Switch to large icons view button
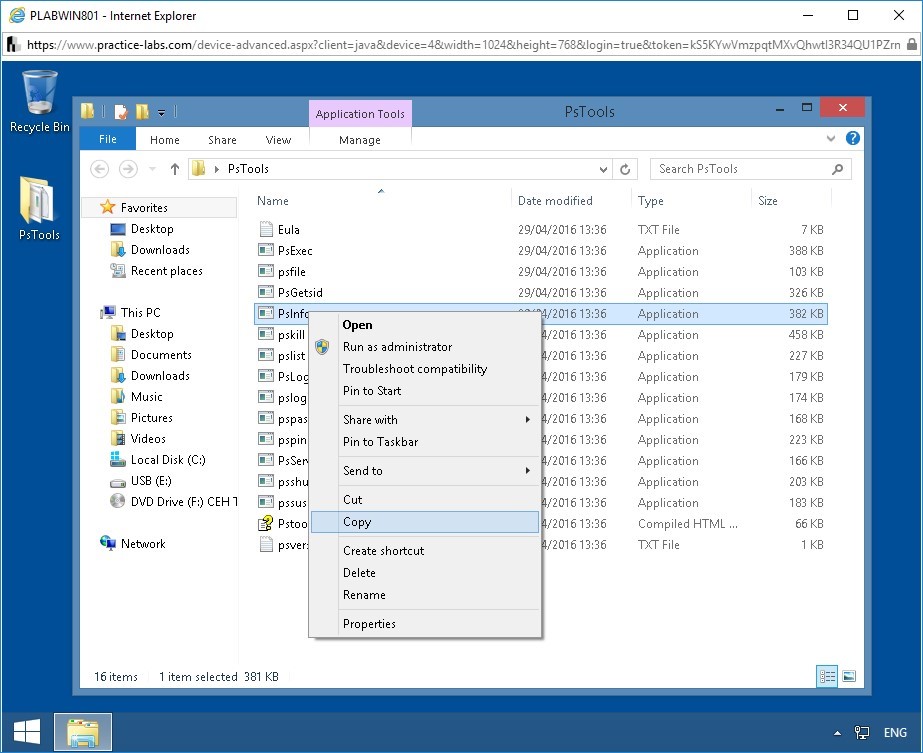This screenshot has height=753, width=923. click(848, 676)
